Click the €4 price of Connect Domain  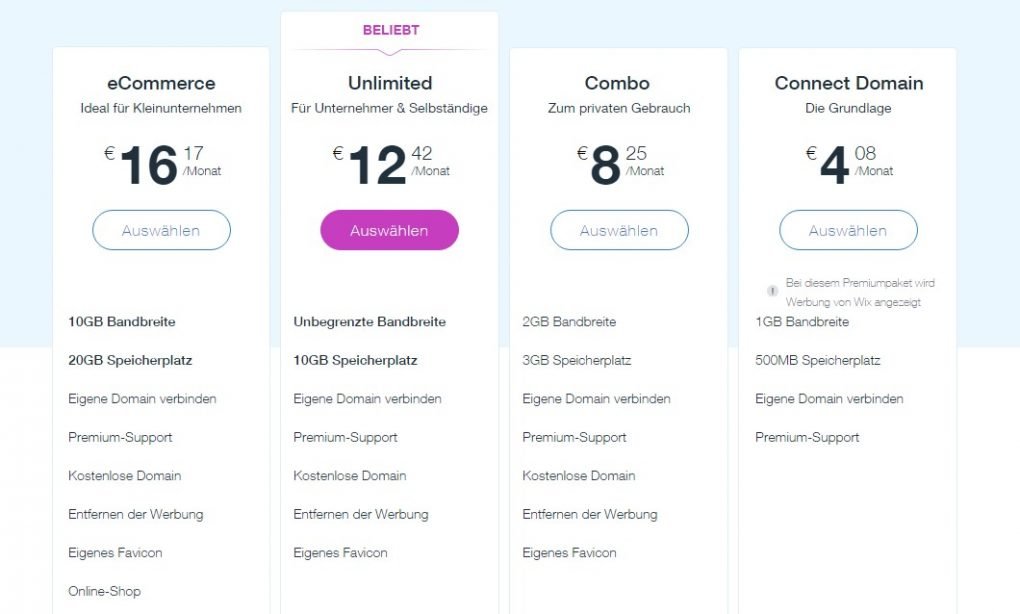coord(850,165)
